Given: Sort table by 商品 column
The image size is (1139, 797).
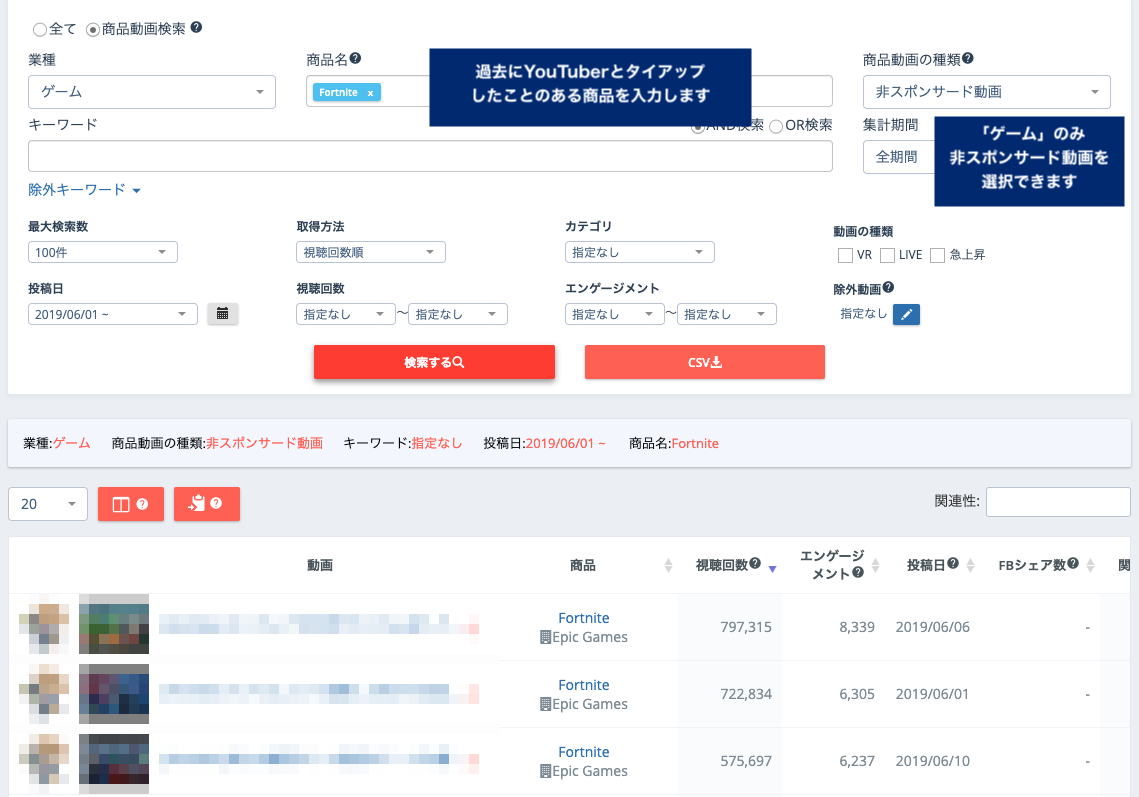Looking at the screenshot, I should (x=668, y=565).
